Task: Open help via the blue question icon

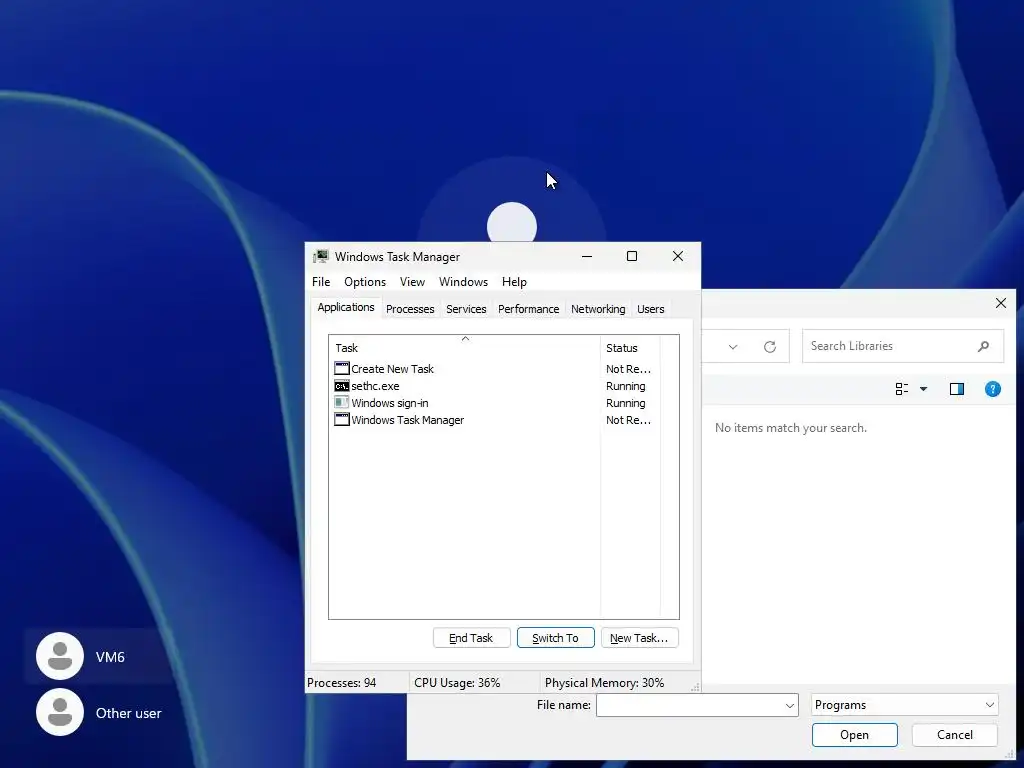Action: pyautogui.click(x=993, y=389)
